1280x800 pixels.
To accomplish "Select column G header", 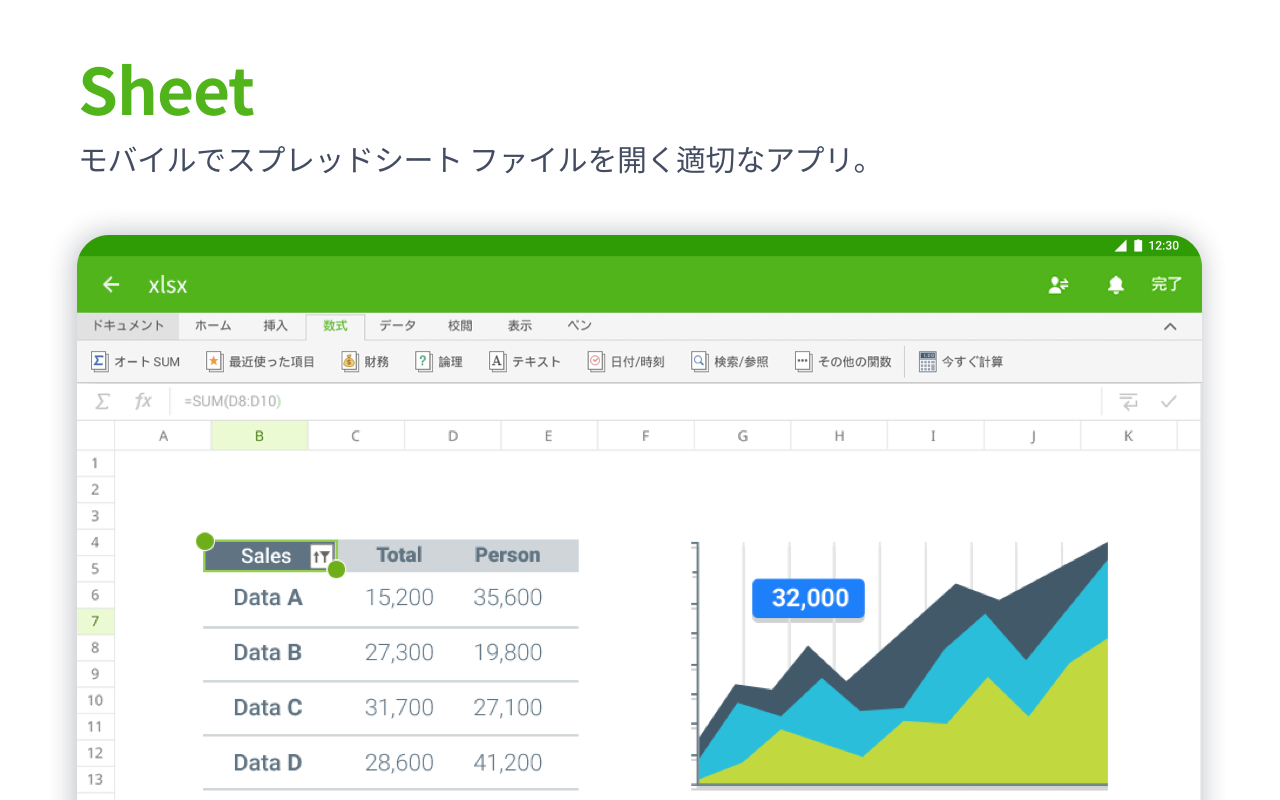I will tap(743, 436).
